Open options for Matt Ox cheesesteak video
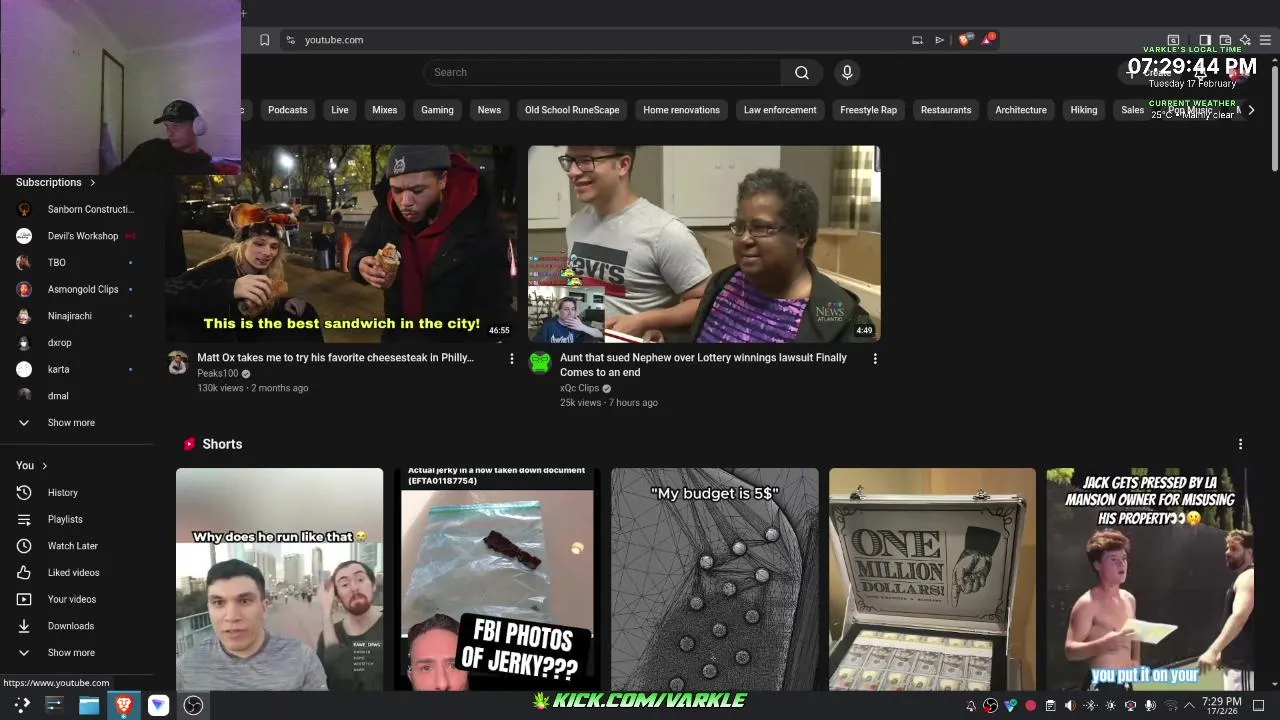1280x720 pixels. [511, 358]
